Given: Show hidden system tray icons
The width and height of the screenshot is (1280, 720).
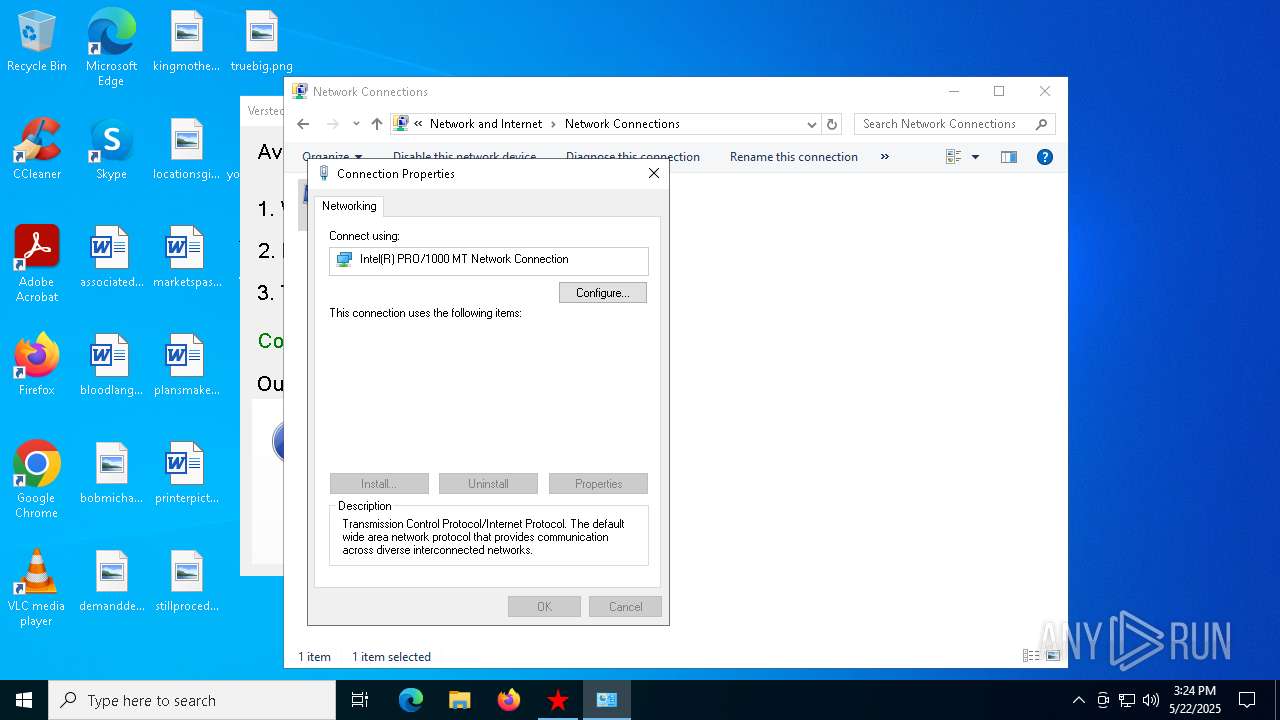Looking at the screenshot, I should pos(1078,700).
